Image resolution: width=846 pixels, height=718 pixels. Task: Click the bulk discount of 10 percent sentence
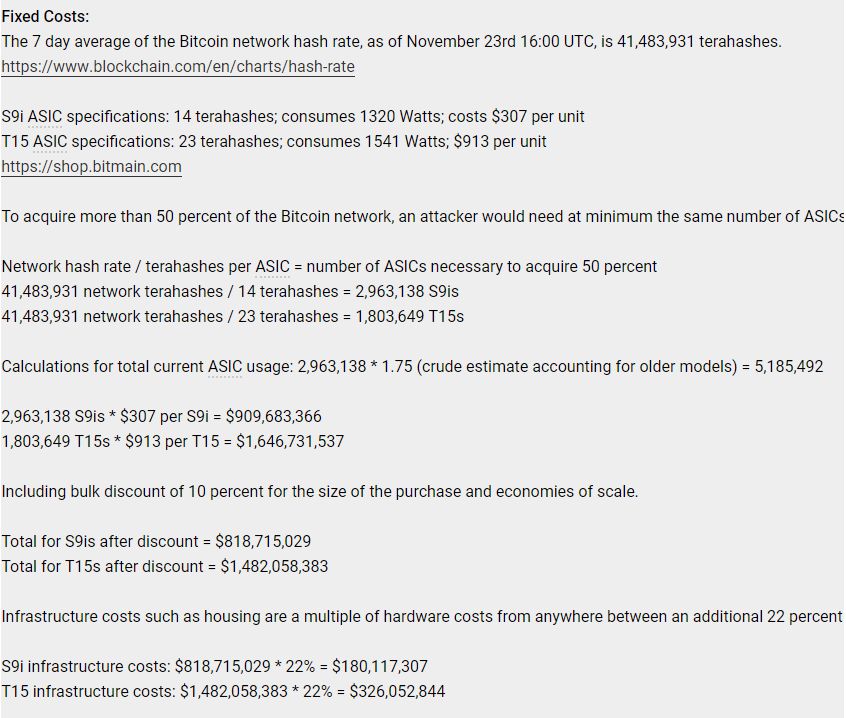click(x=319, y=491)
